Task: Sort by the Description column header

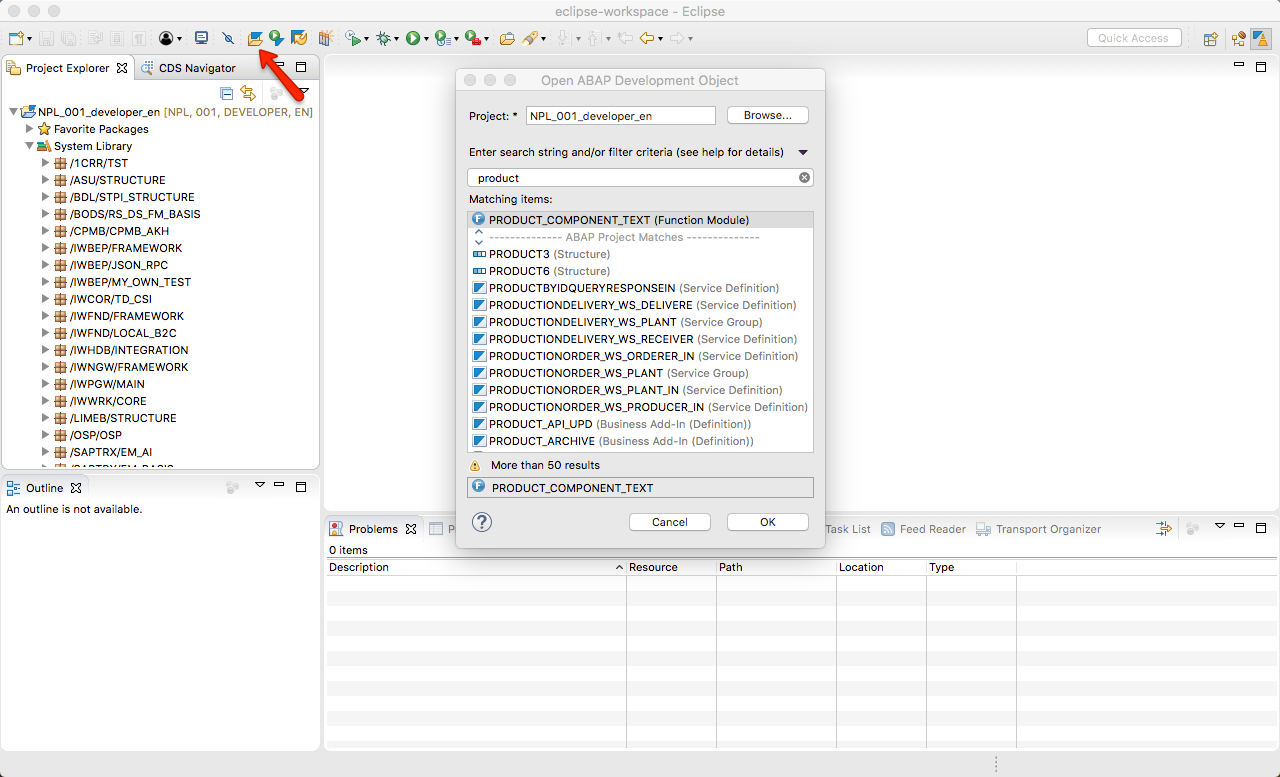Action: [476, 567]
